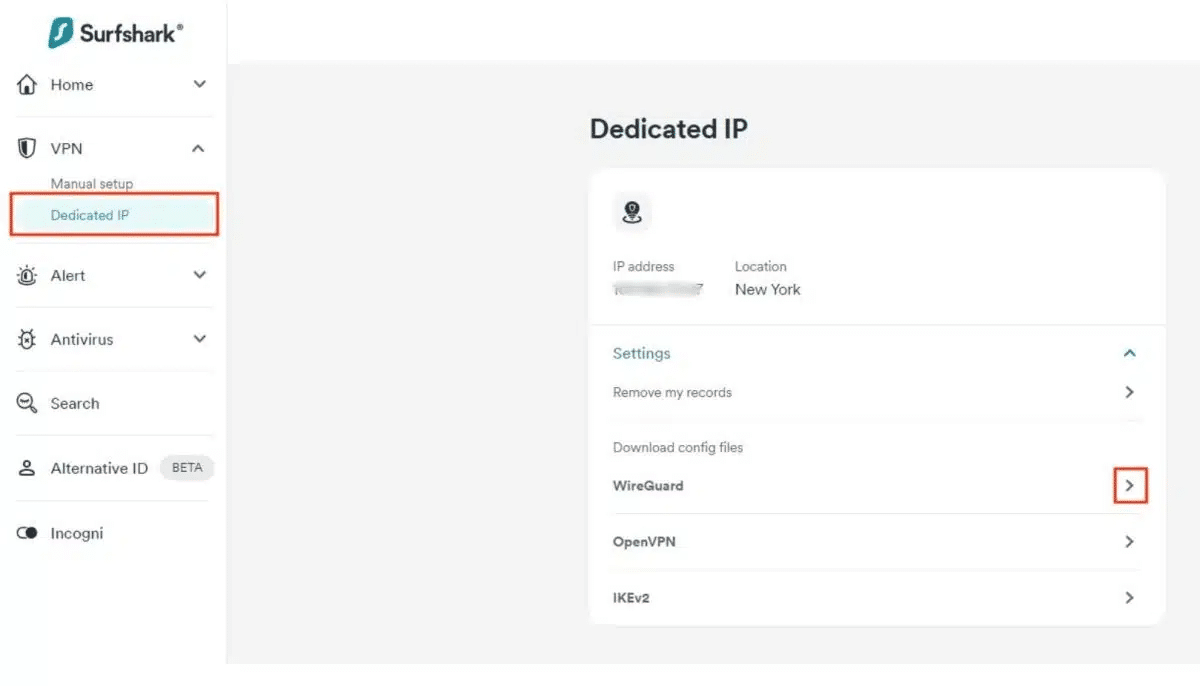
Task: Collapse the Settings section arrow
Action: 1130,353
